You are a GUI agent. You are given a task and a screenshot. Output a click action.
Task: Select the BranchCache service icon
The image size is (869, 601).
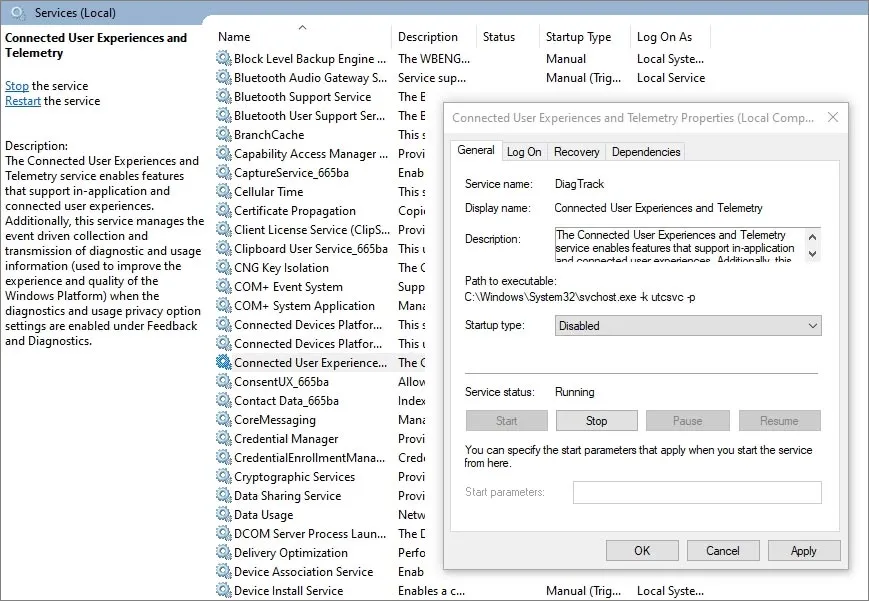pyautogui.click(x=222, y=134)
